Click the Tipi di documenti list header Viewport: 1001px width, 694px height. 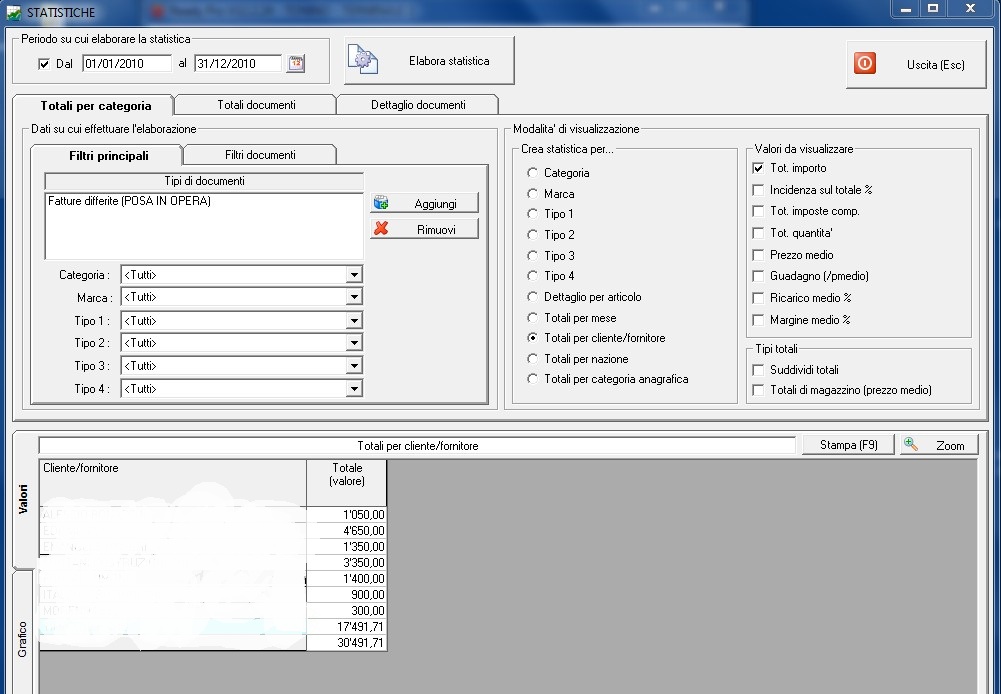(204, 181)
